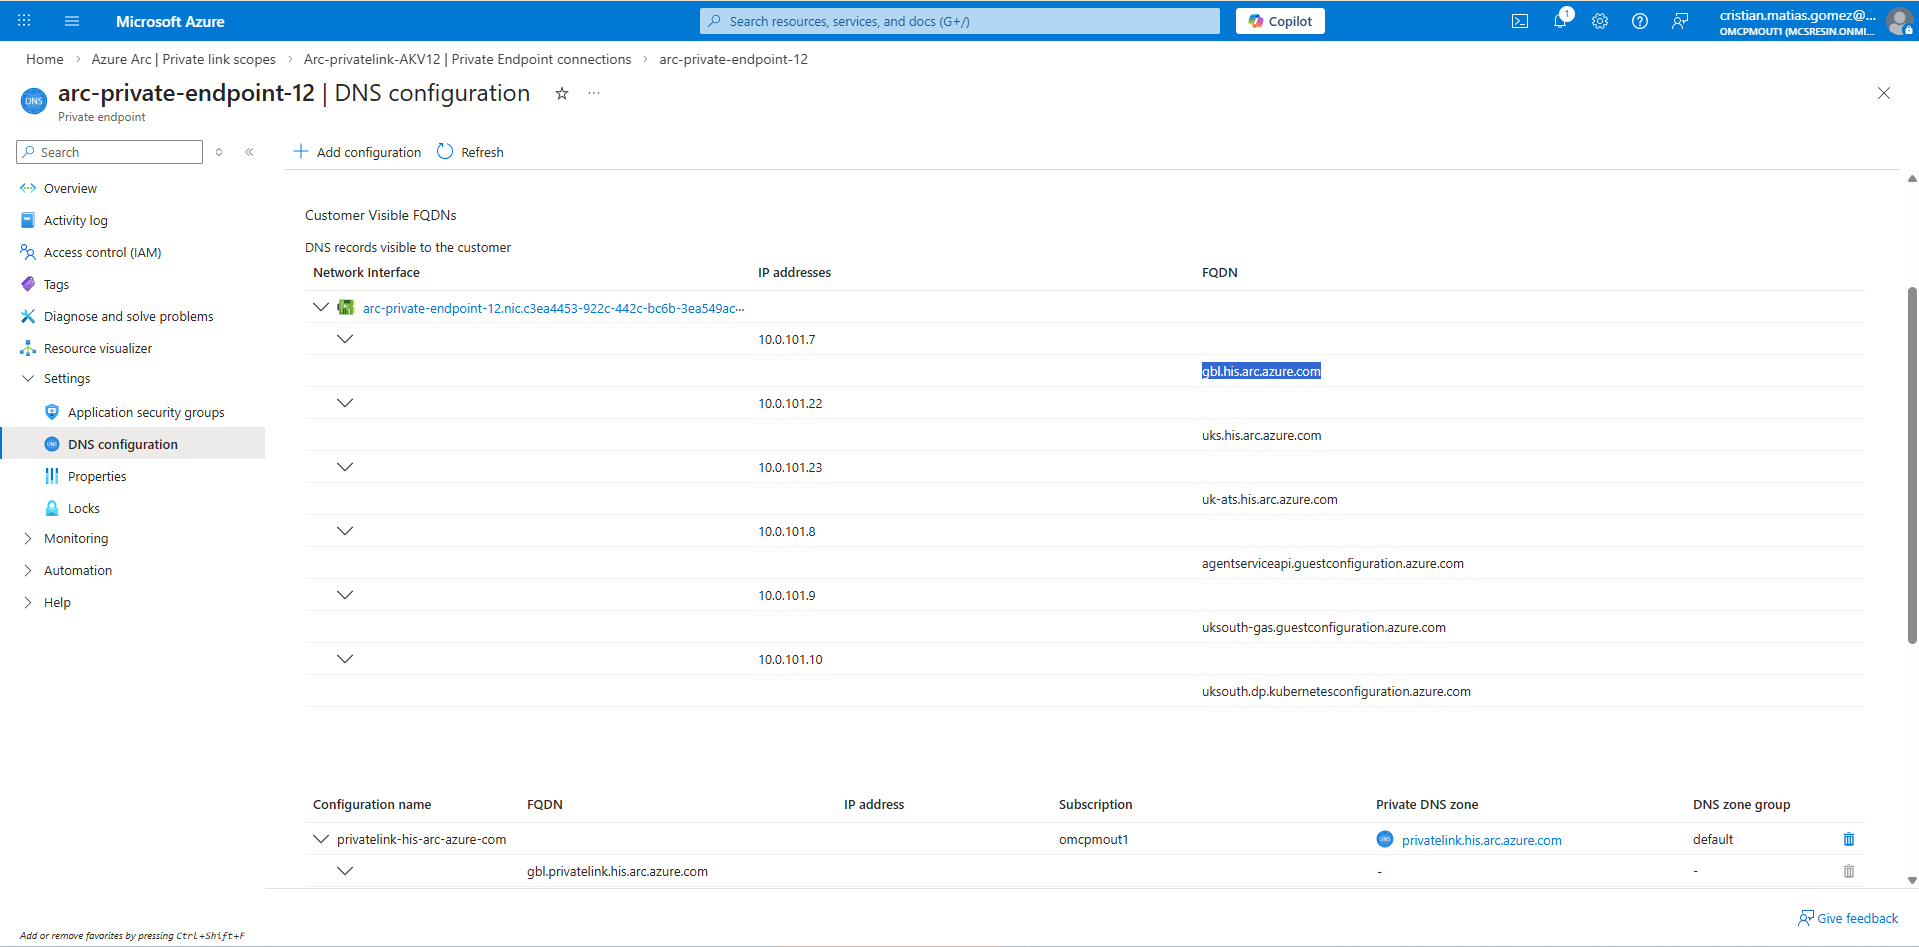Screen dimensions: 1919x947
Task: Expand the 10.0.101.22 IP address row
Action: 345,403
